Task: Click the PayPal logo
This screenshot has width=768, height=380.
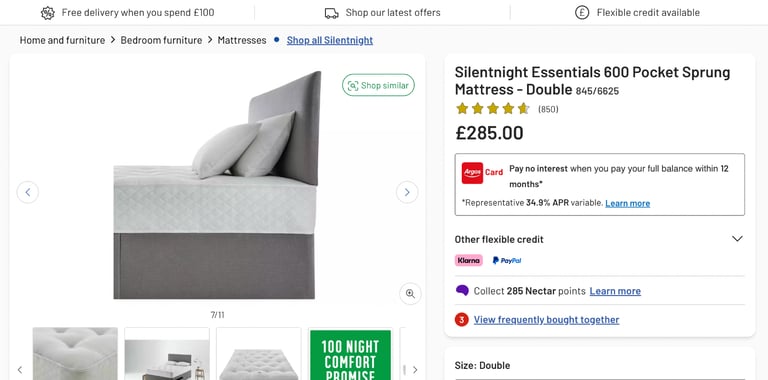Action: [x=506, y=261]
